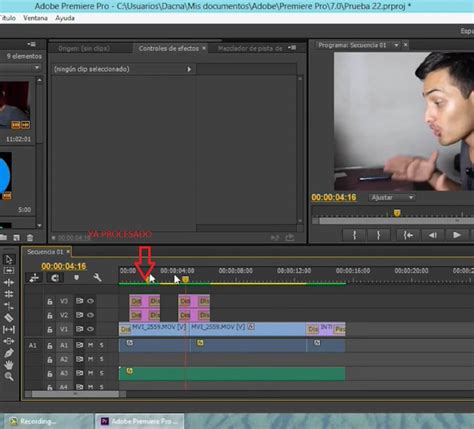This screenshot has height=429, width=474.
Task: Switch to Controles de efectos tab
Action: click(x=169, y=48)
